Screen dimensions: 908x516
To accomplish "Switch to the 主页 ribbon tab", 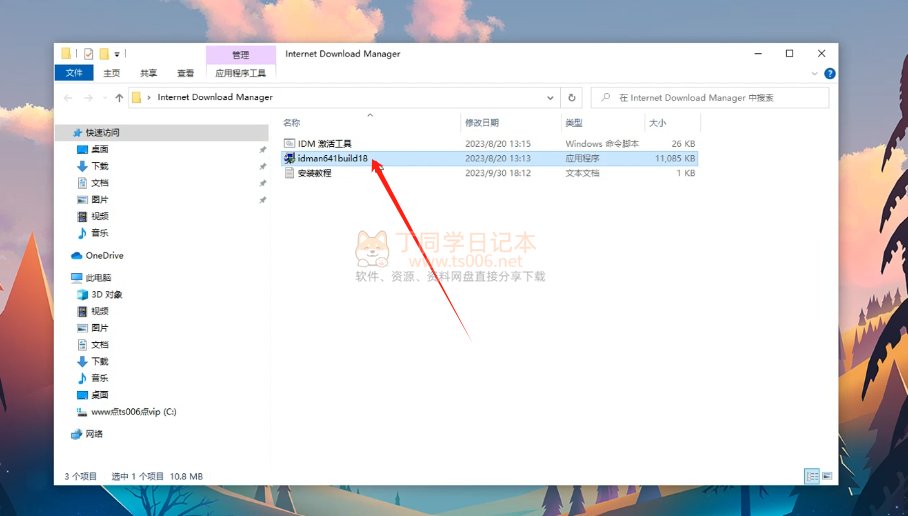I will 112,73.
